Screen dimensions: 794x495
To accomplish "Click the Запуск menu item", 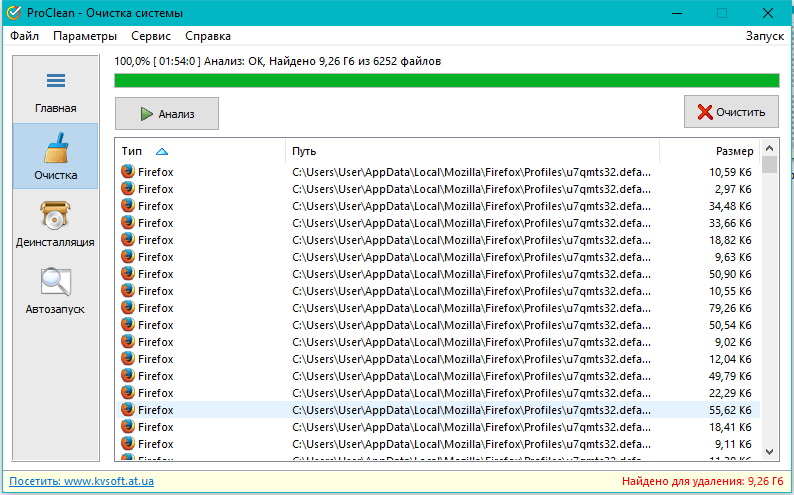I will [x=765, y=36].
